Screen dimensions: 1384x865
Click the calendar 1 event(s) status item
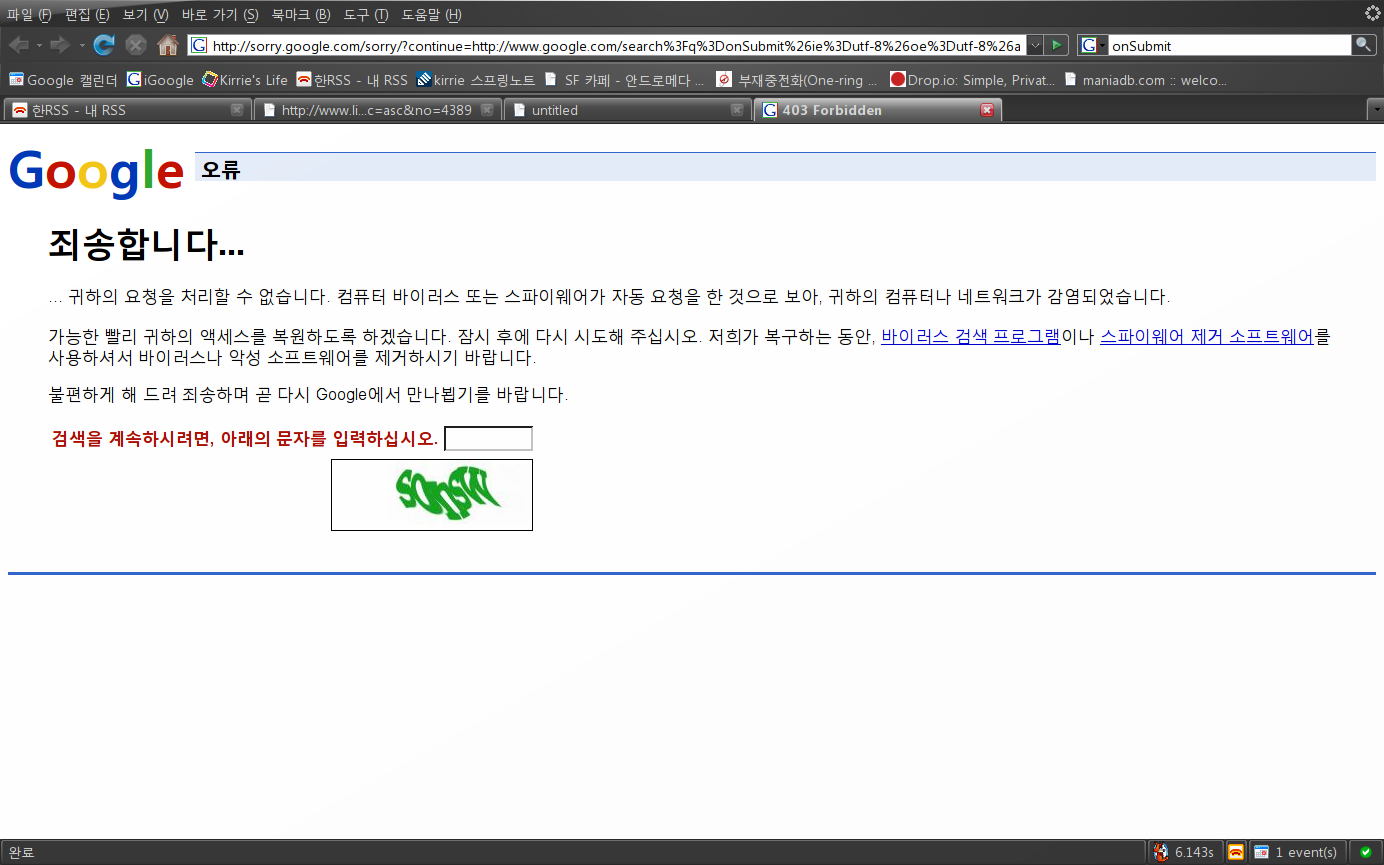coord(1295,852)
